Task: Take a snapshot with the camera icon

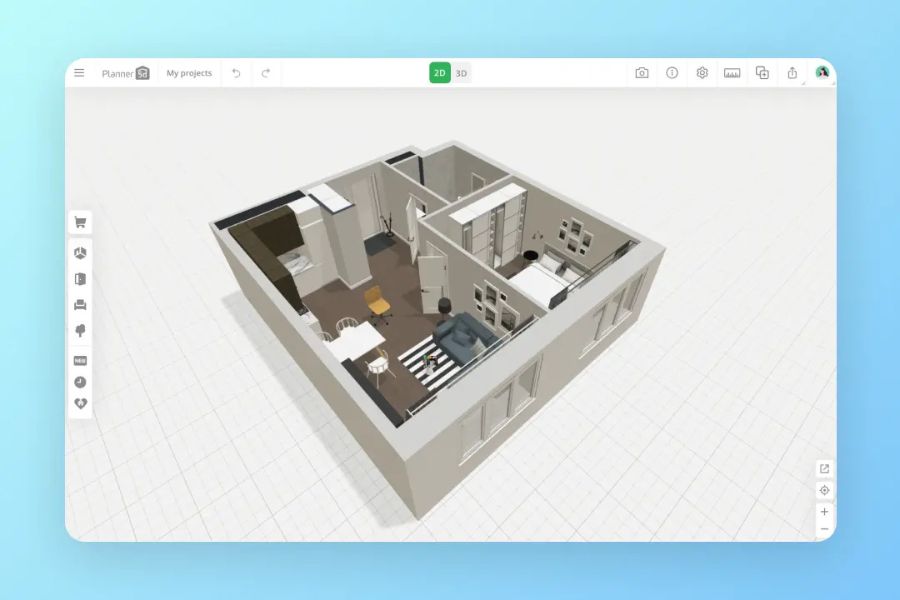Action: tap(641, 73)
